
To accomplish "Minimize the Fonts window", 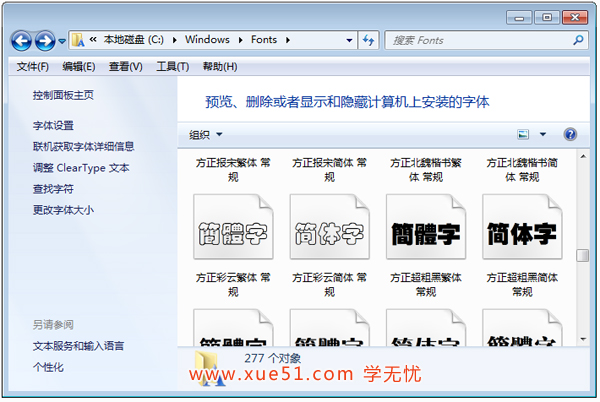I will (x=519, y=18).
